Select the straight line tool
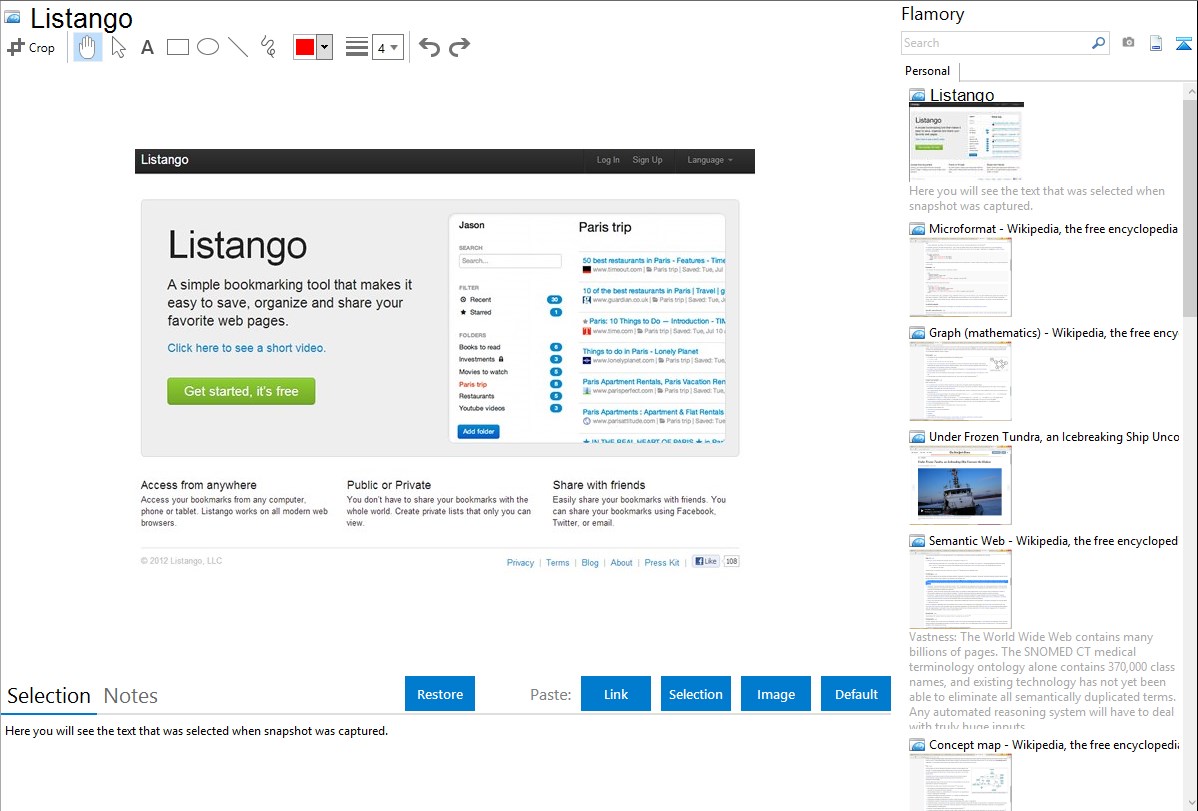 [238, 47]
